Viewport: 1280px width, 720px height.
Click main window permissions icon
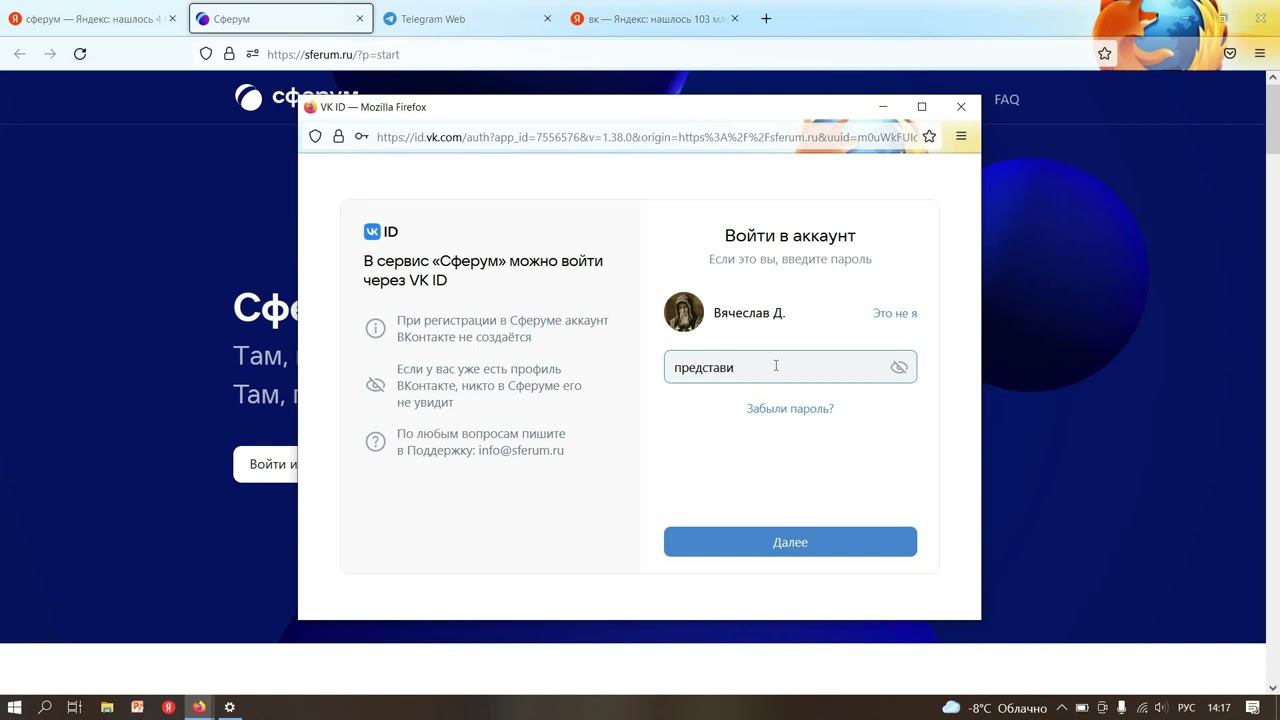[252, 54]
